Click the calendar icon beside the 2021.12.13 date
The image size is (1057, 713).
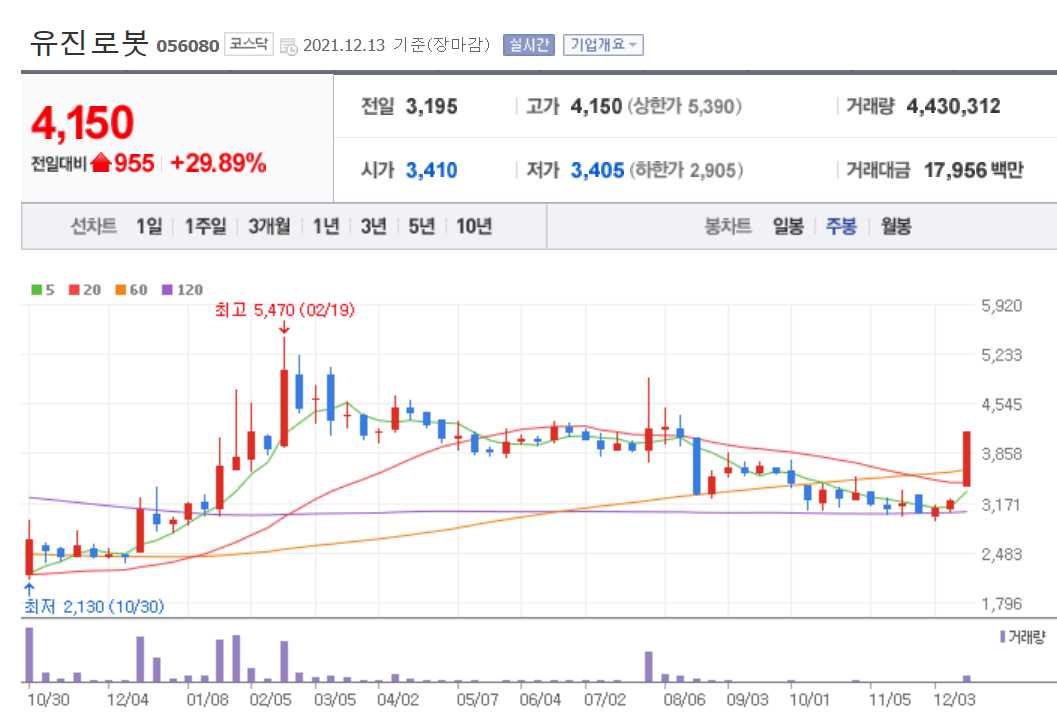pos(288,44)
